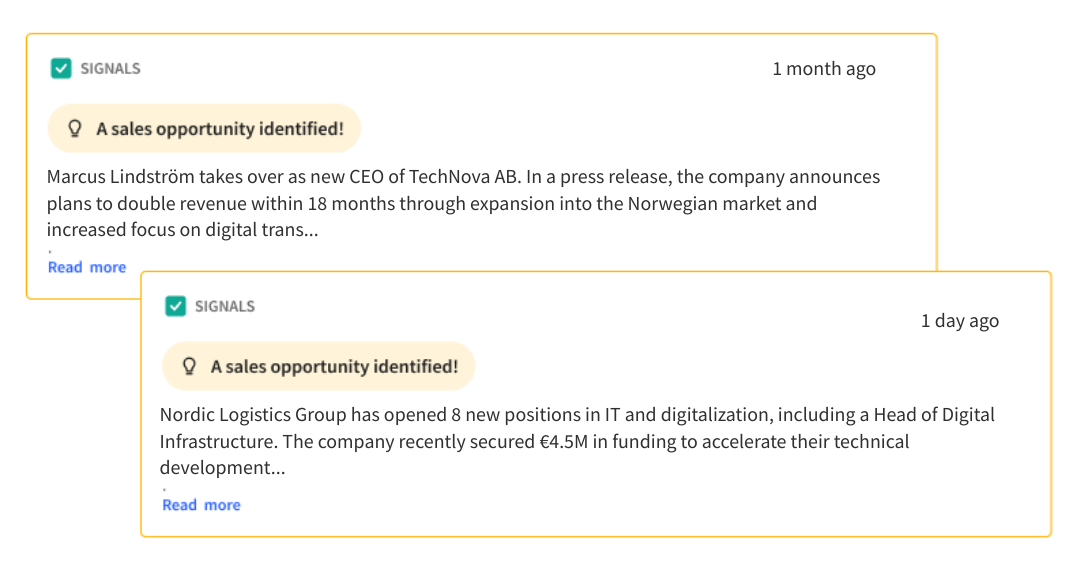Toggle the green checkbox on the Nordic Logistics signal card

point(176,306)
